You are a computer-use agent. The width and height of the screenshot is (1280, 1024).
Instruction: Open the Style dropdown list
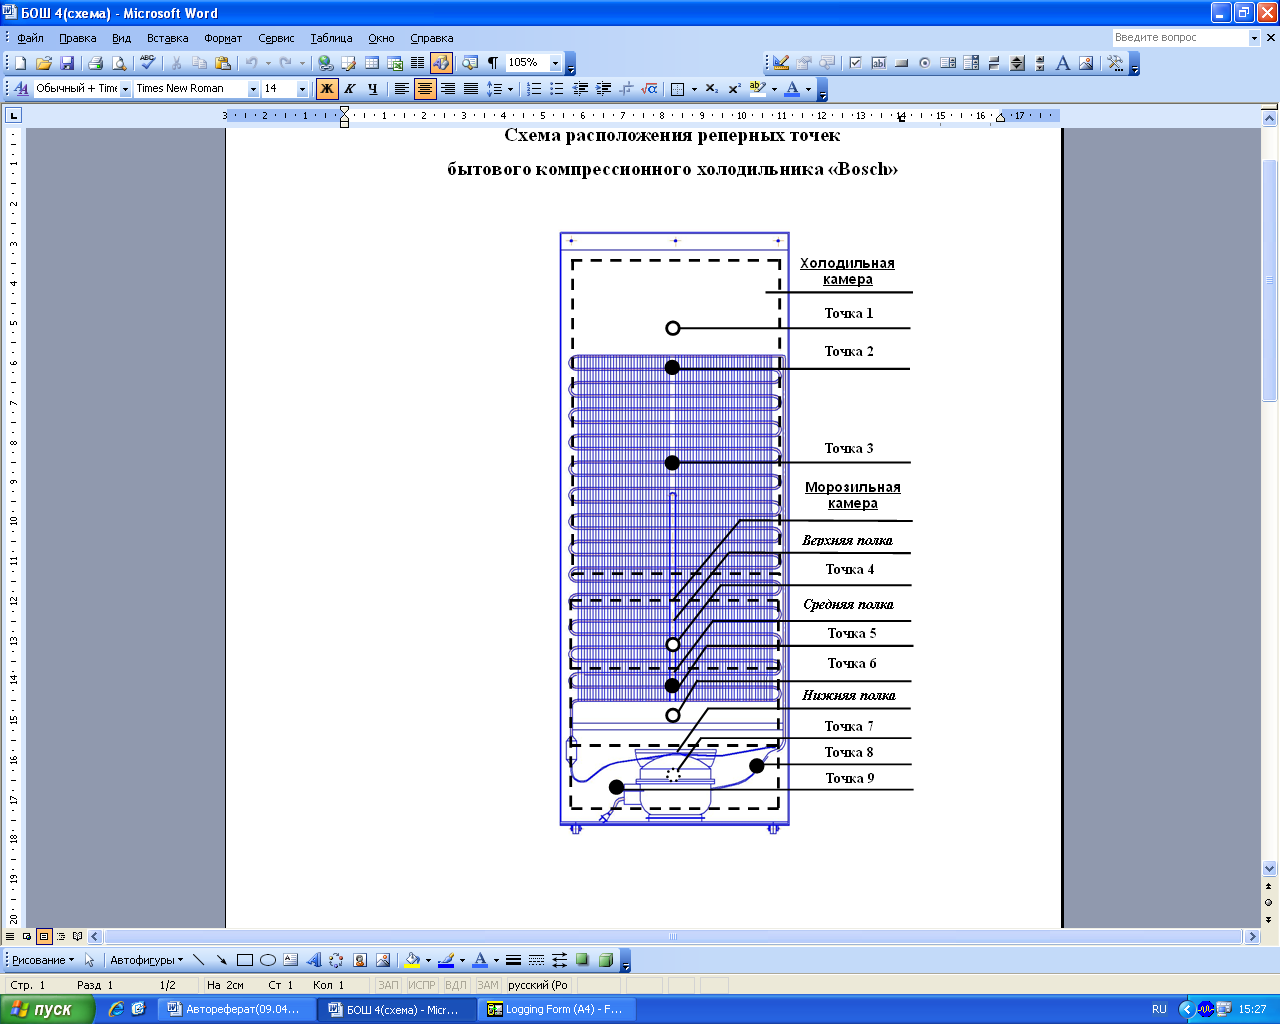coord(125,89)
